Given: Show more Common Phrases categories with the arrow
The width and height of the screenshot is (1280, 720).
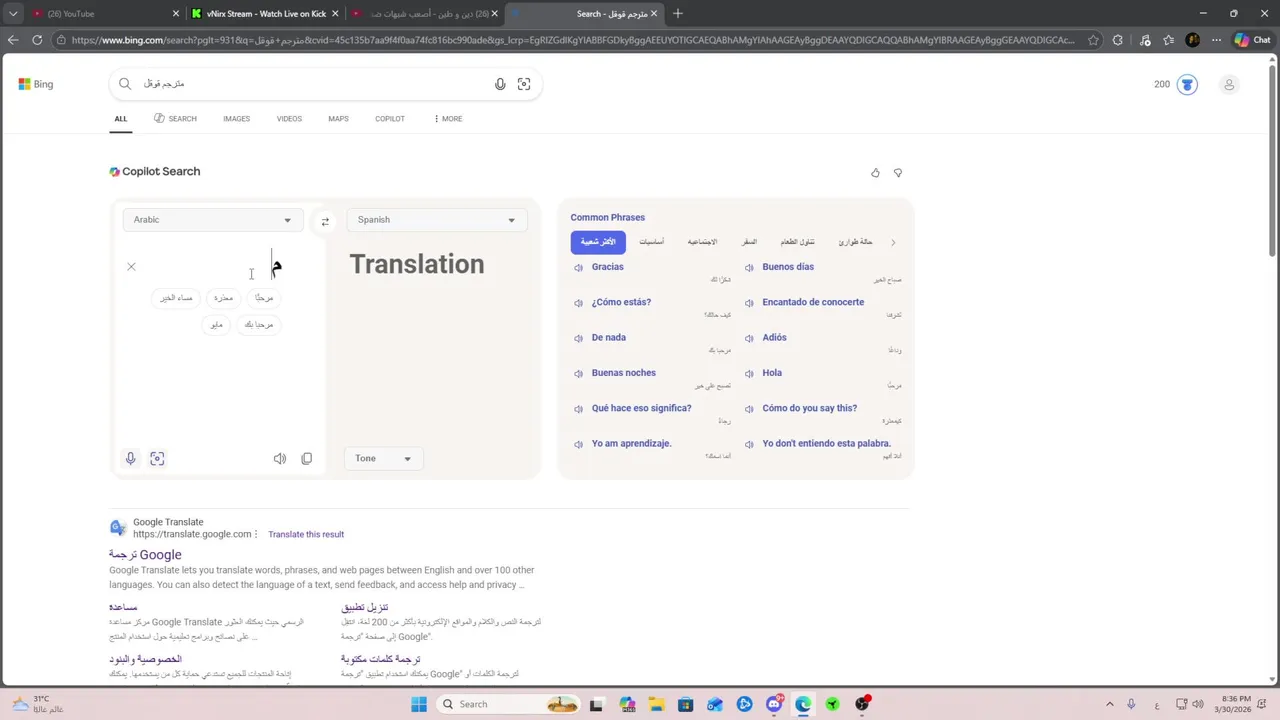Looking at the screenshot, I should 893,242.
